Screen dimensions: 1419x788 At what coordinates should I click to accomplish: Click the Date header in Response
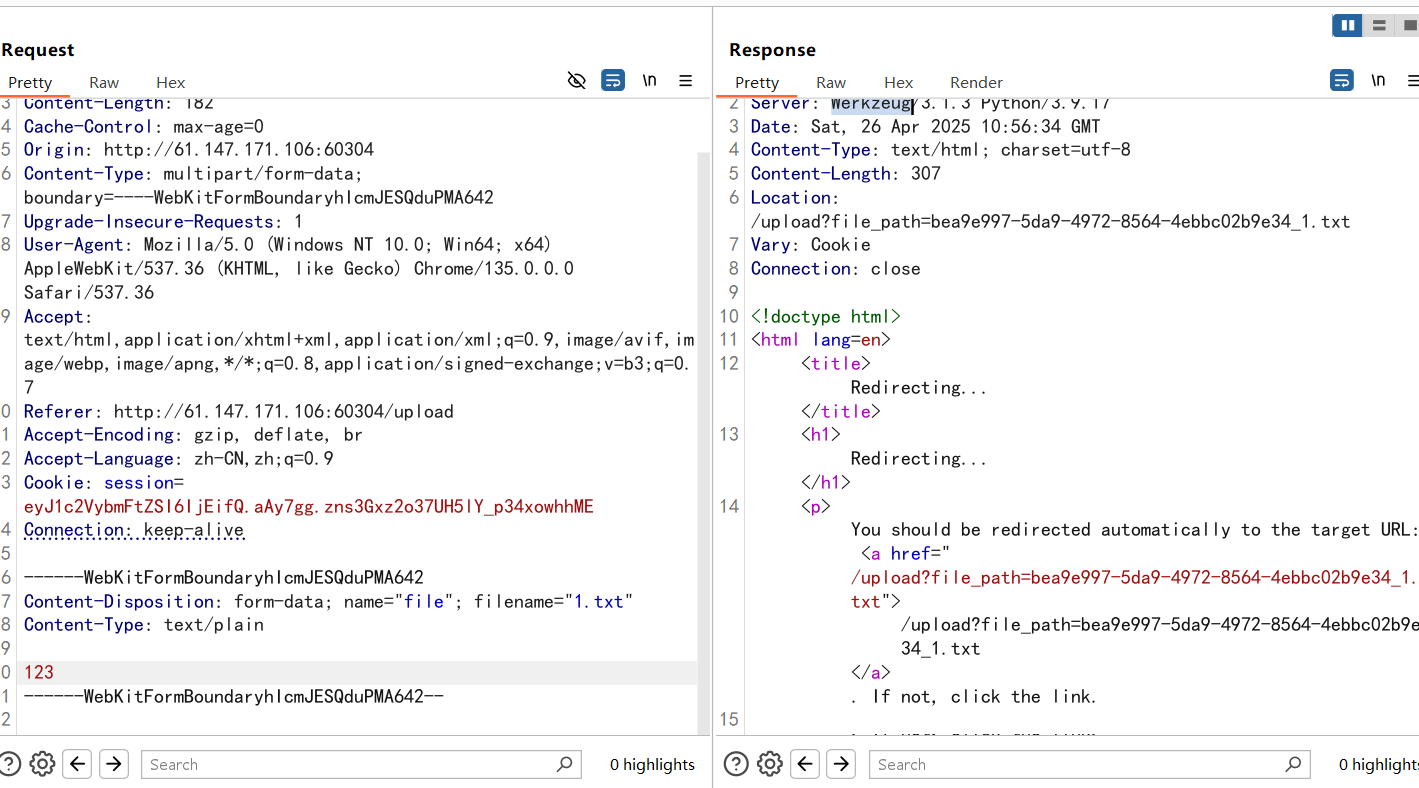click(x=926, y=126)
